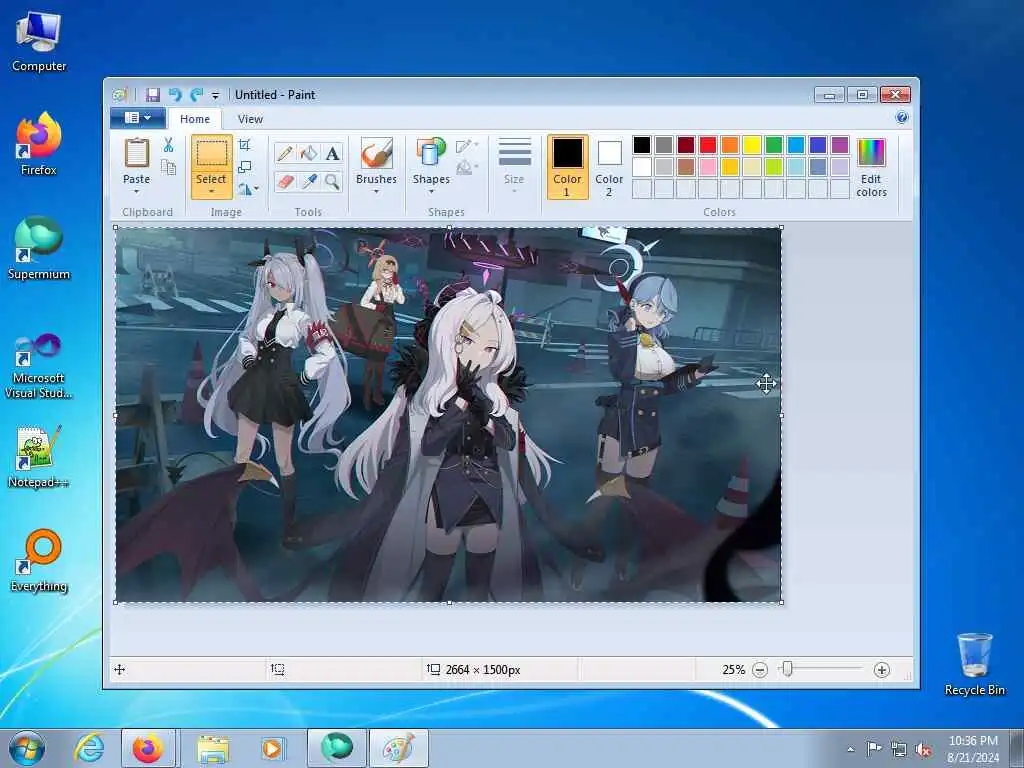Open Windows Media Player on taskbar

click(272, 748)
